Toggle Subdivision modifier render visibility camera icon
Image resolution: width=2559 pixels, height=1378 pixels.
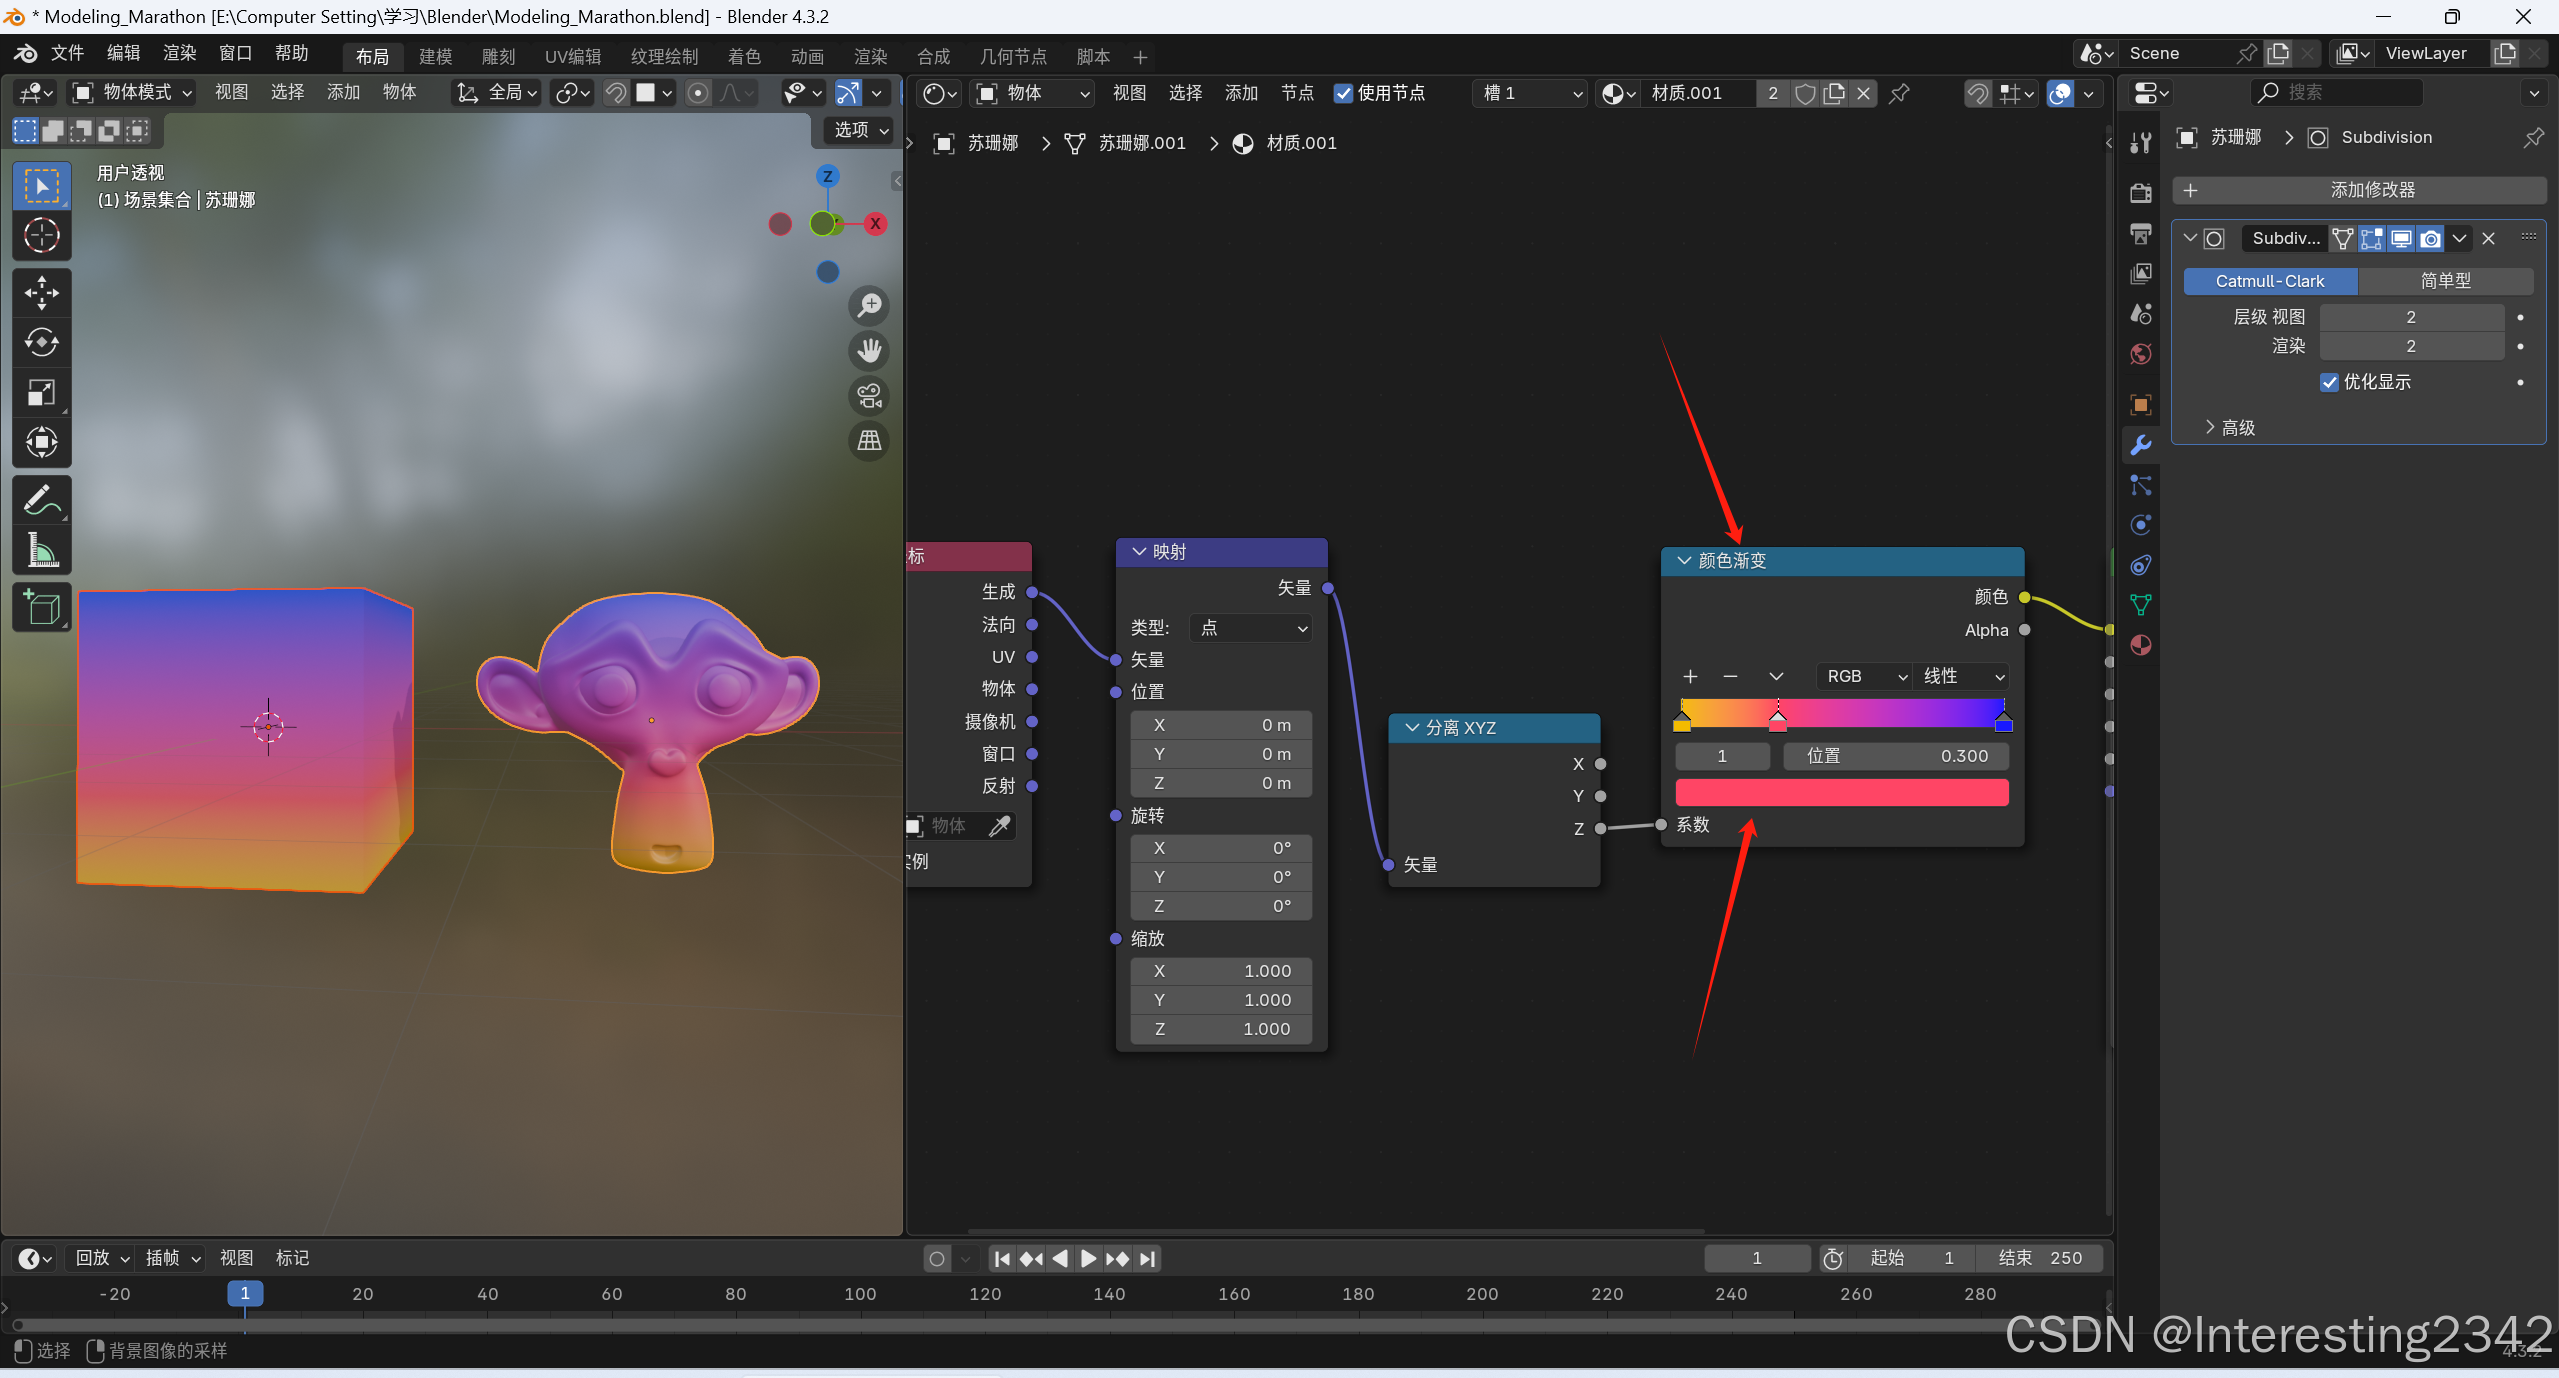click(x=2431, y=238)
